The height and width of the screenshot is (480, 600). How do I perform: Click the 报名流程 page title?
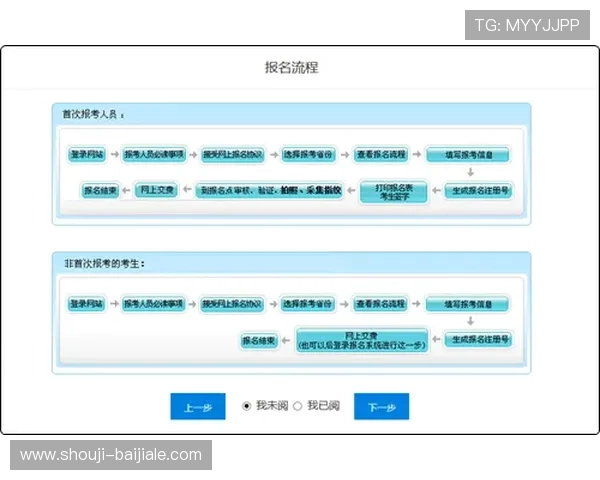pyautogui.click(x=292, y=67)
